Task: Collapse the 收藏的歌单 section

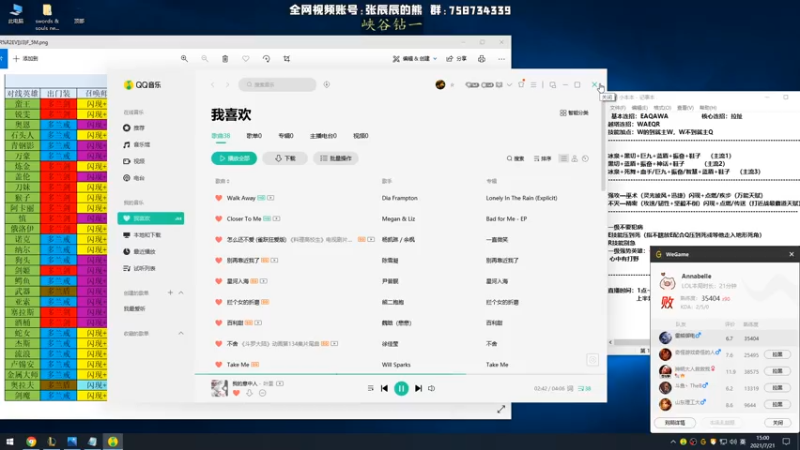Action: [181, 333]
